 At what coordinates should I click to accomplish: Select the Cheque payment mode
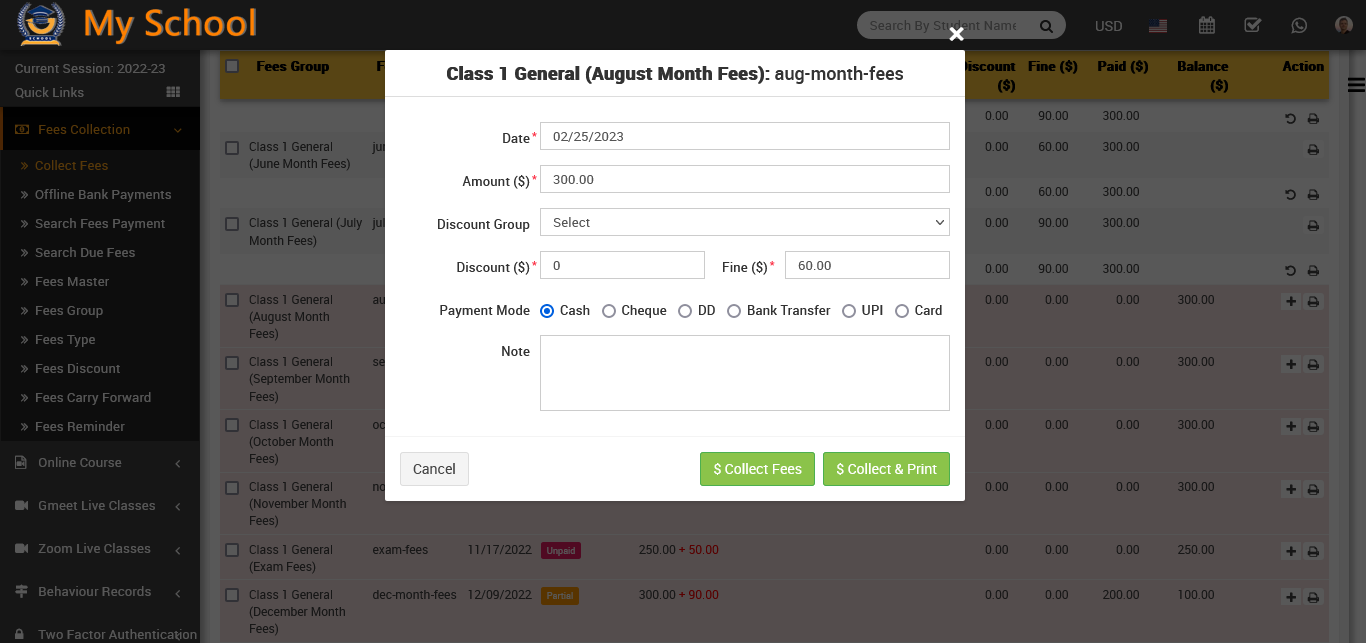coord(609,311)
